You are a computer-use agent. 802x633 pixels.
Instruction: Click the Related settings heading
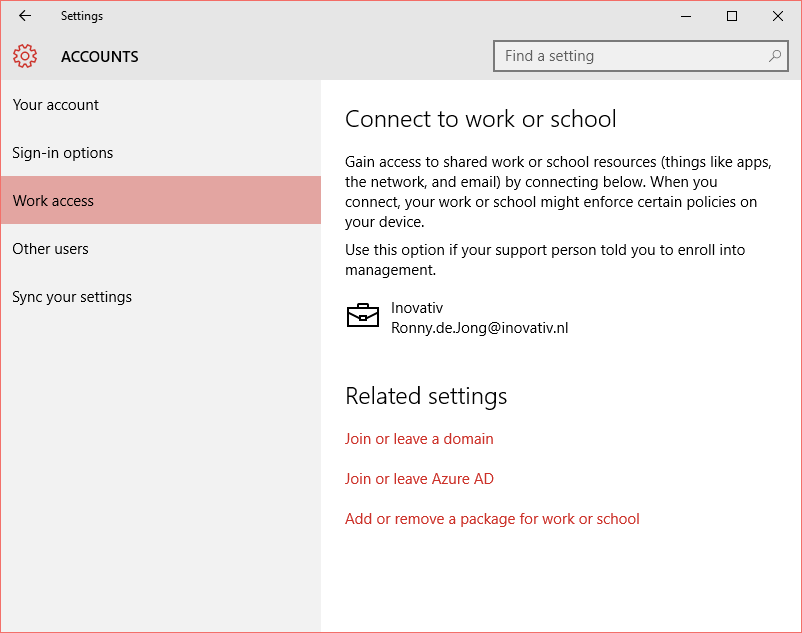pos(427,396)
